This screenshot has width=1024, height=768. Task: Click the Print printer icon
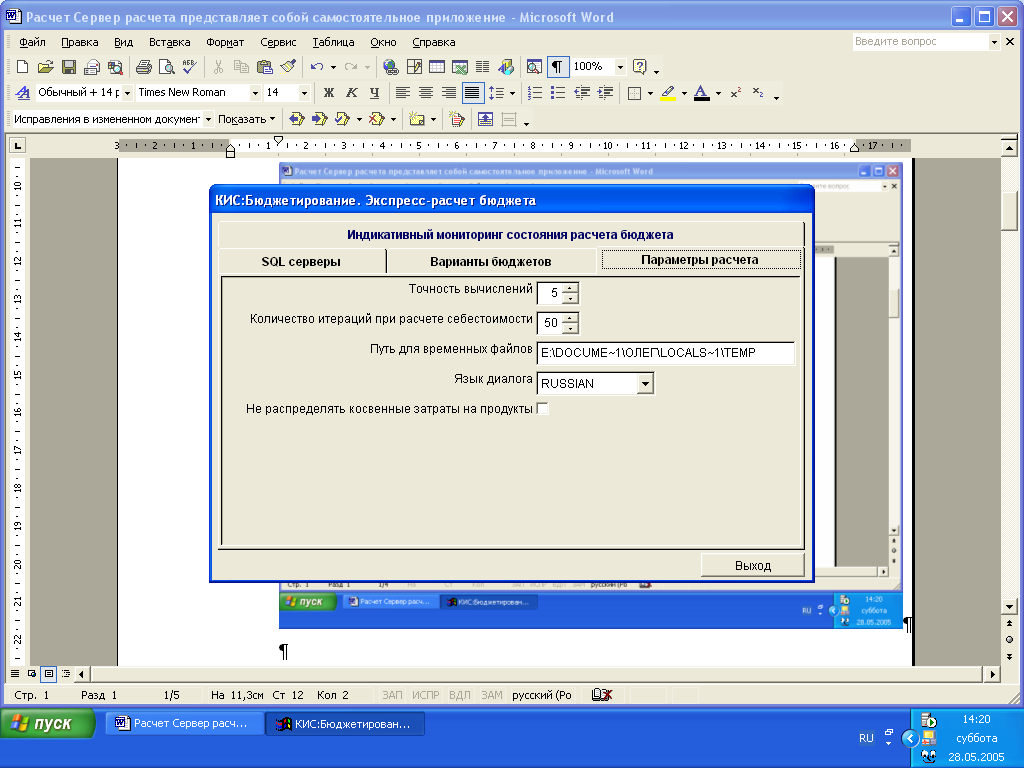(144, 67)
